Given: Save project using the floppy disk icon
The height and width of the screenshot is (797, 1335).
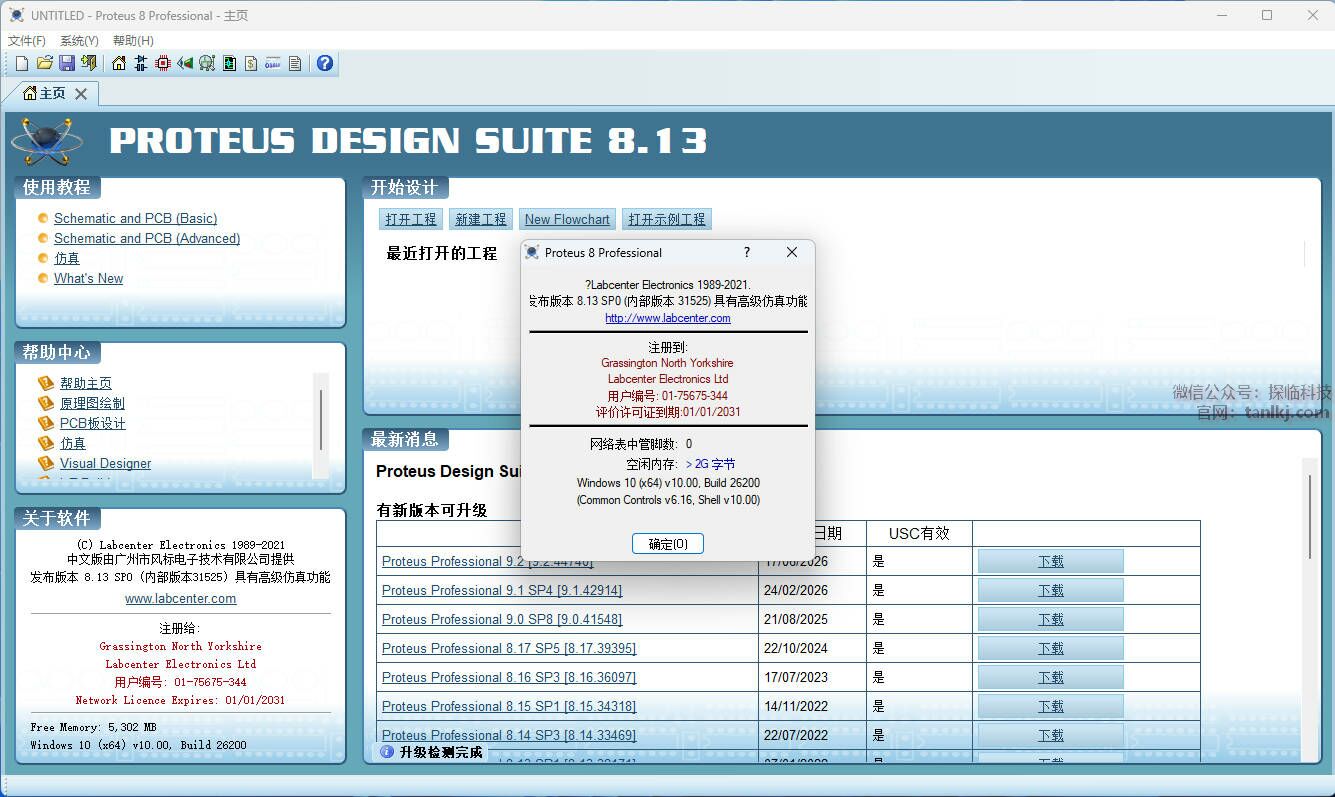Looking at the screenshot, I should pos(67,63).
